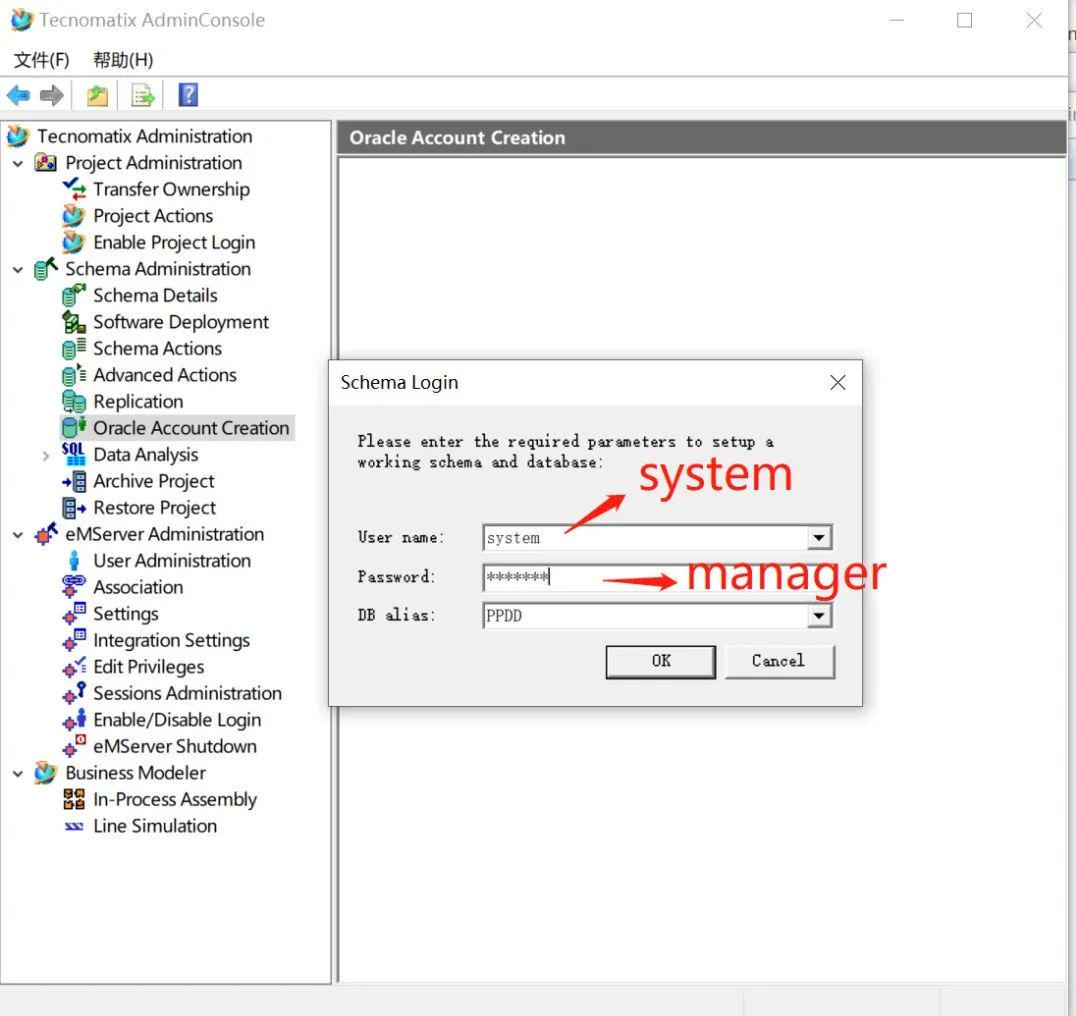Click the User name text field
This screenshot has width=1076, height=1016.
click(646, 538)
